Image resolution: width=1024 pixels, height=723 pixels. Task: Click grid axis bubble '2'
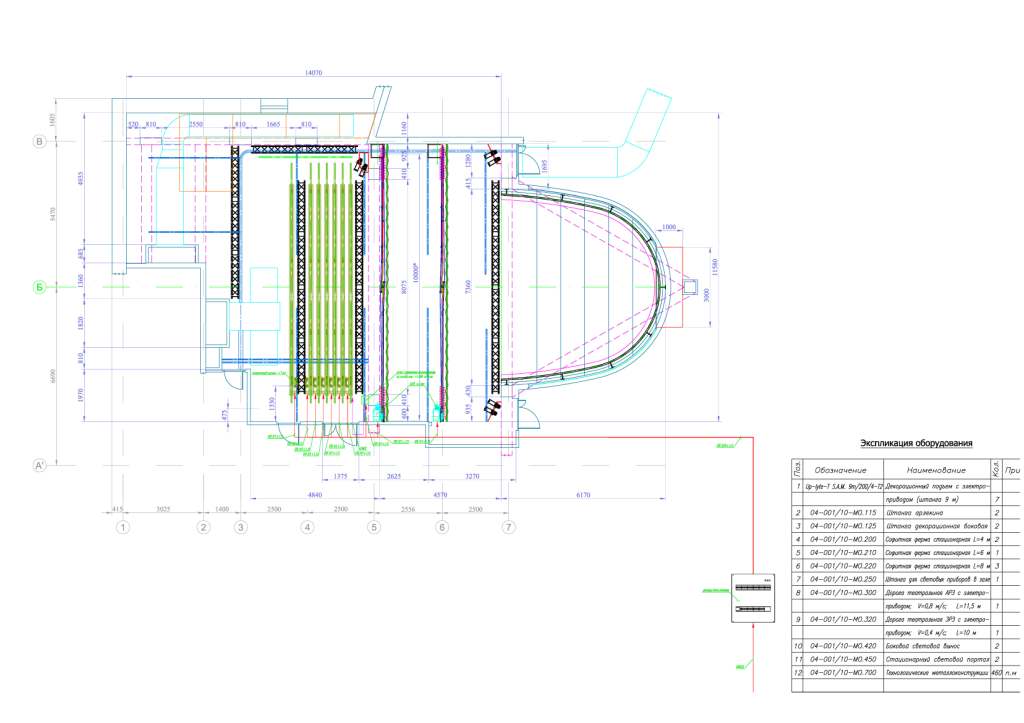204,527
